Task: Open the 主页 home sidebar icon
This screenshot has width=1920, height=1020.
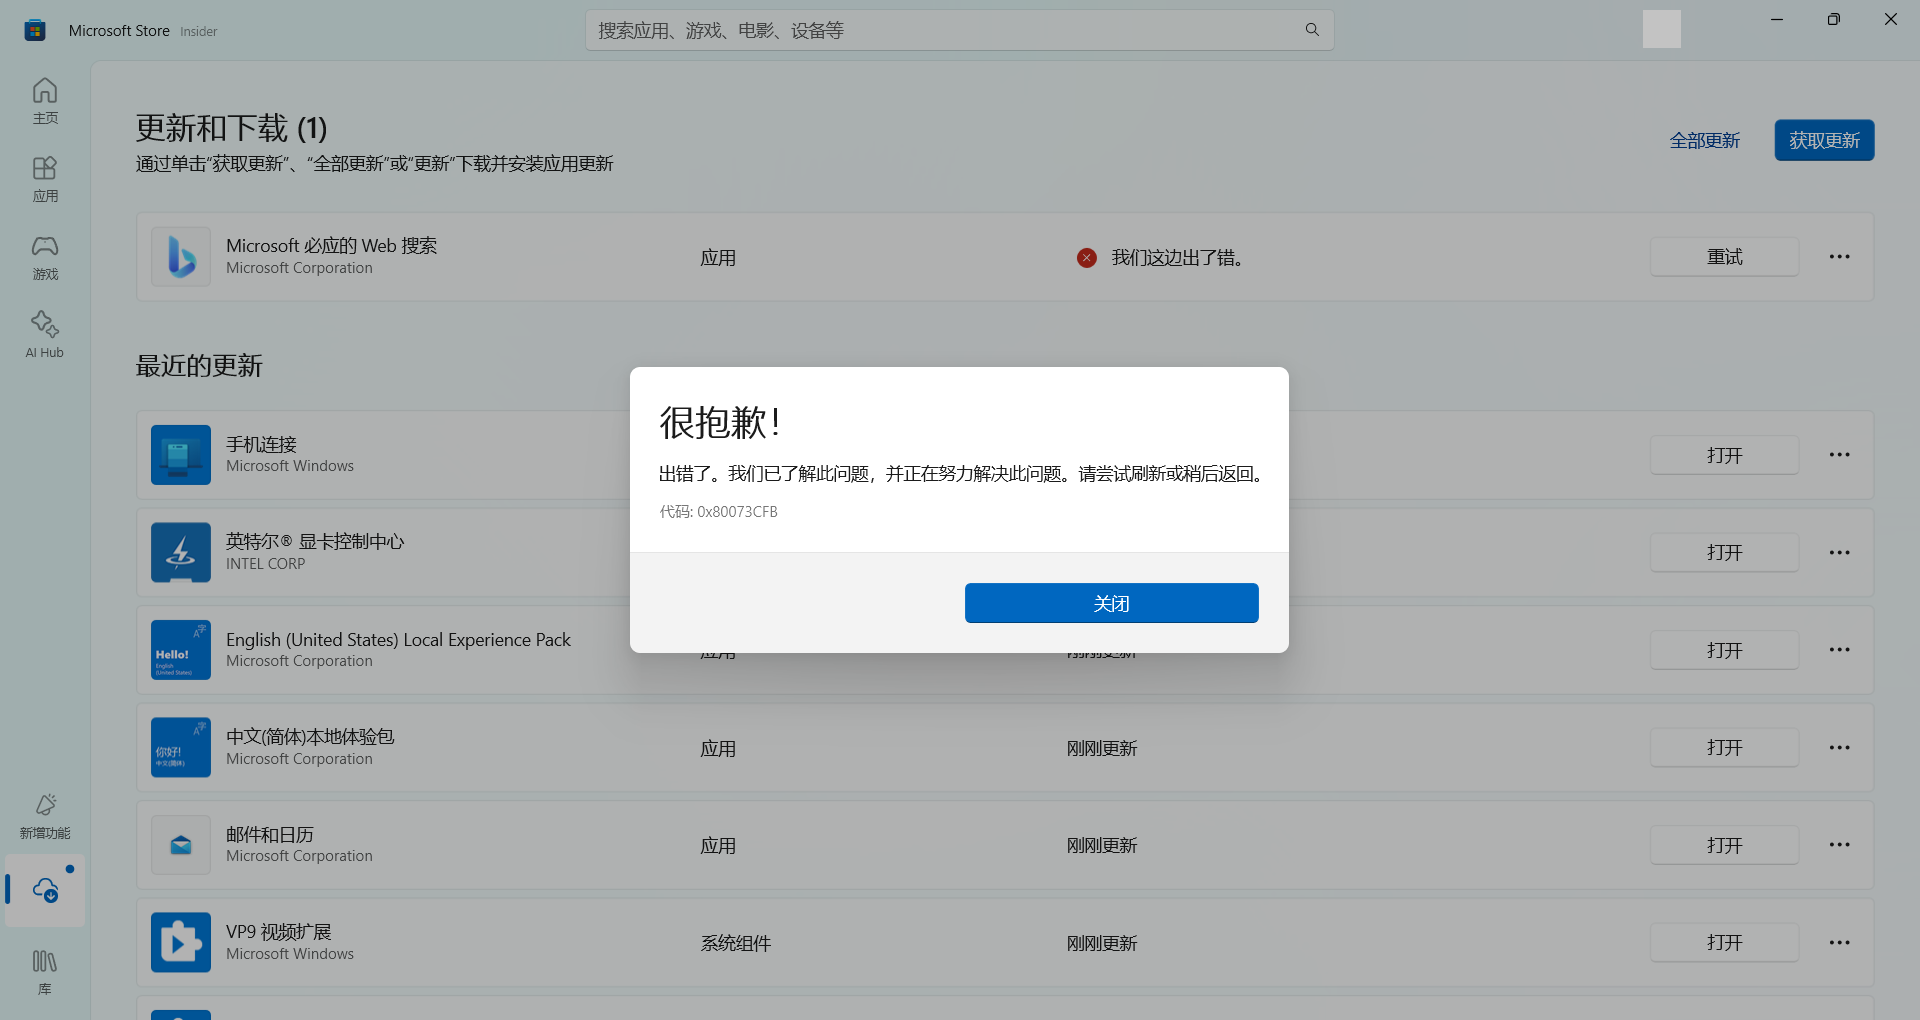Action: (45, 101)
